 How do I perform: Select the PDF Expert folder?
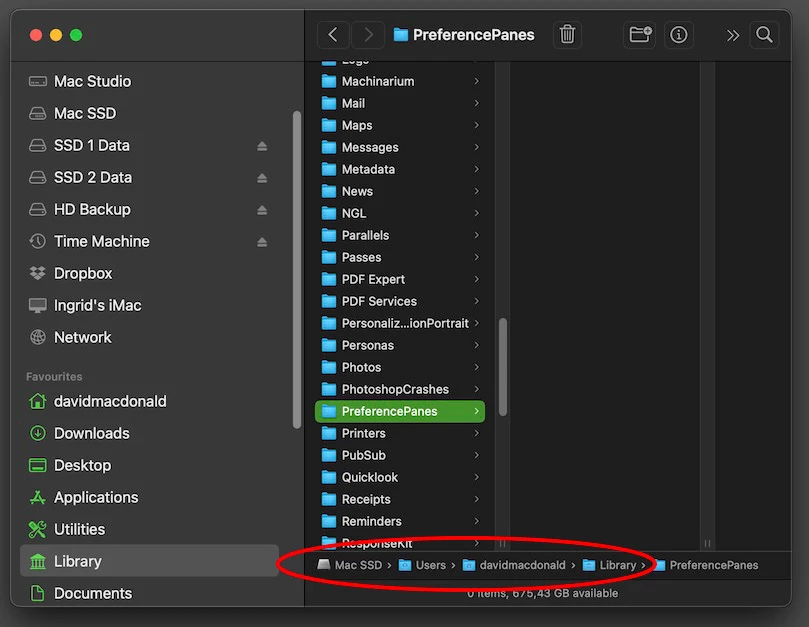[x=400, y=280]
